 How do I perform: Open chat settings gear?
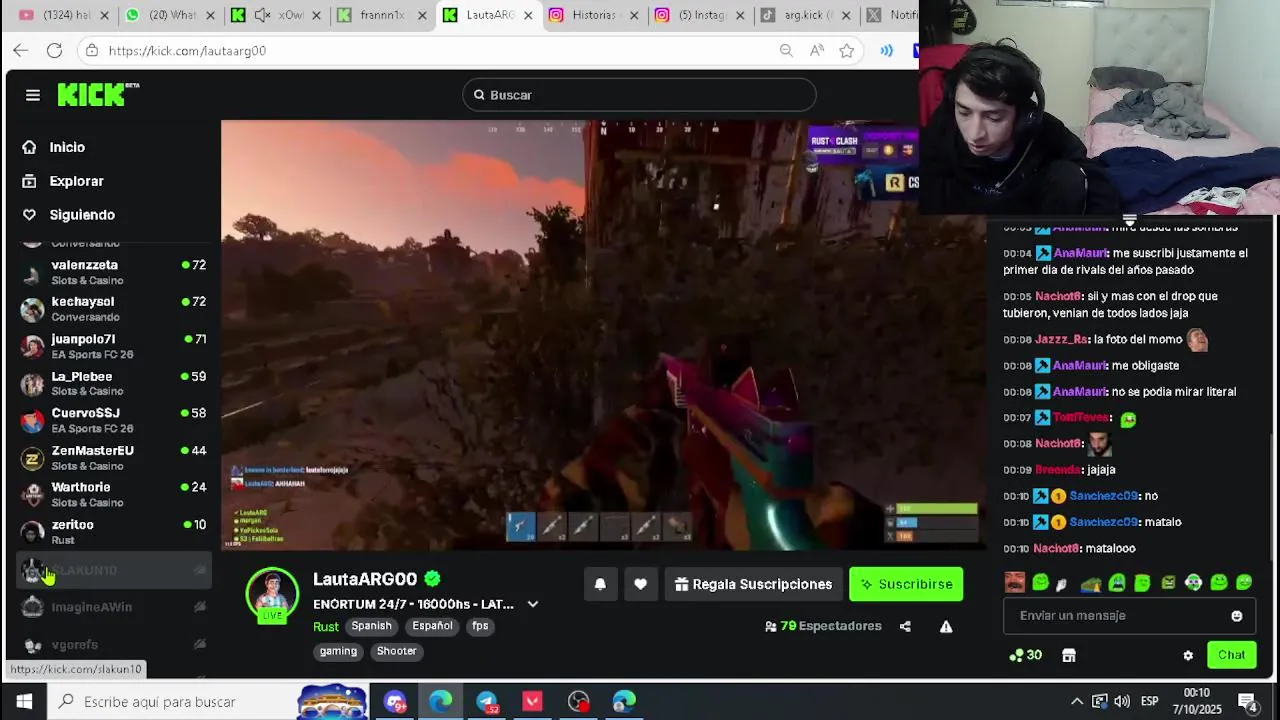(1188, 655)
